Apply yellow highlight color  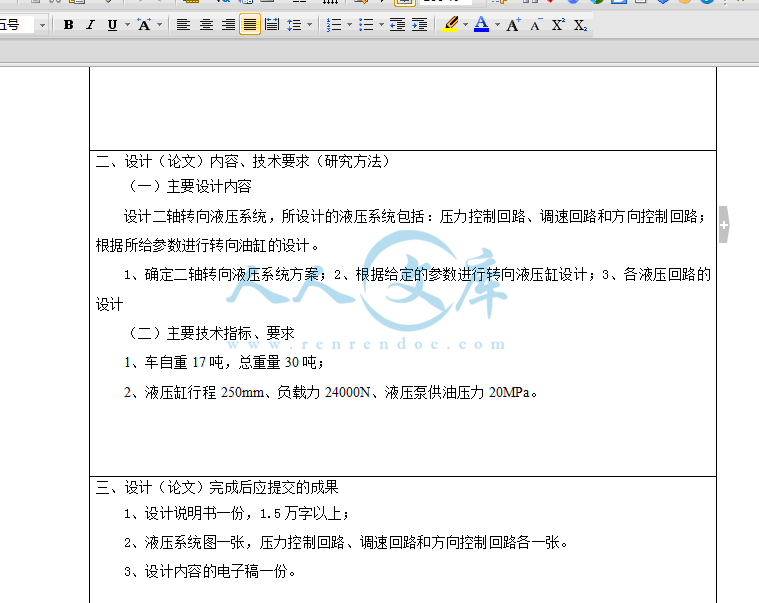click(450, 24)
